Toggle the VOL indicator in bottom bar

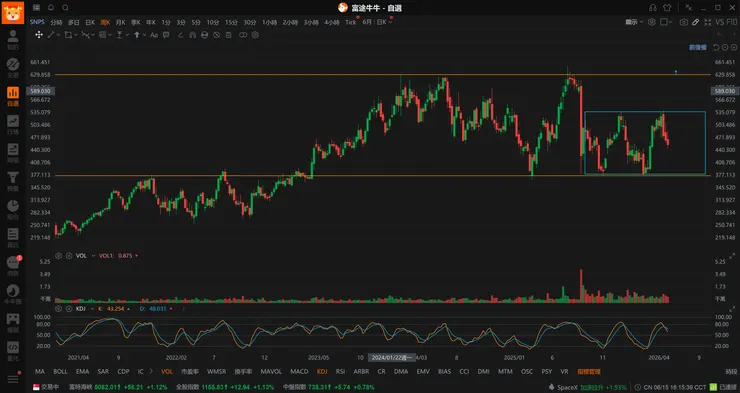click(167, 371)
